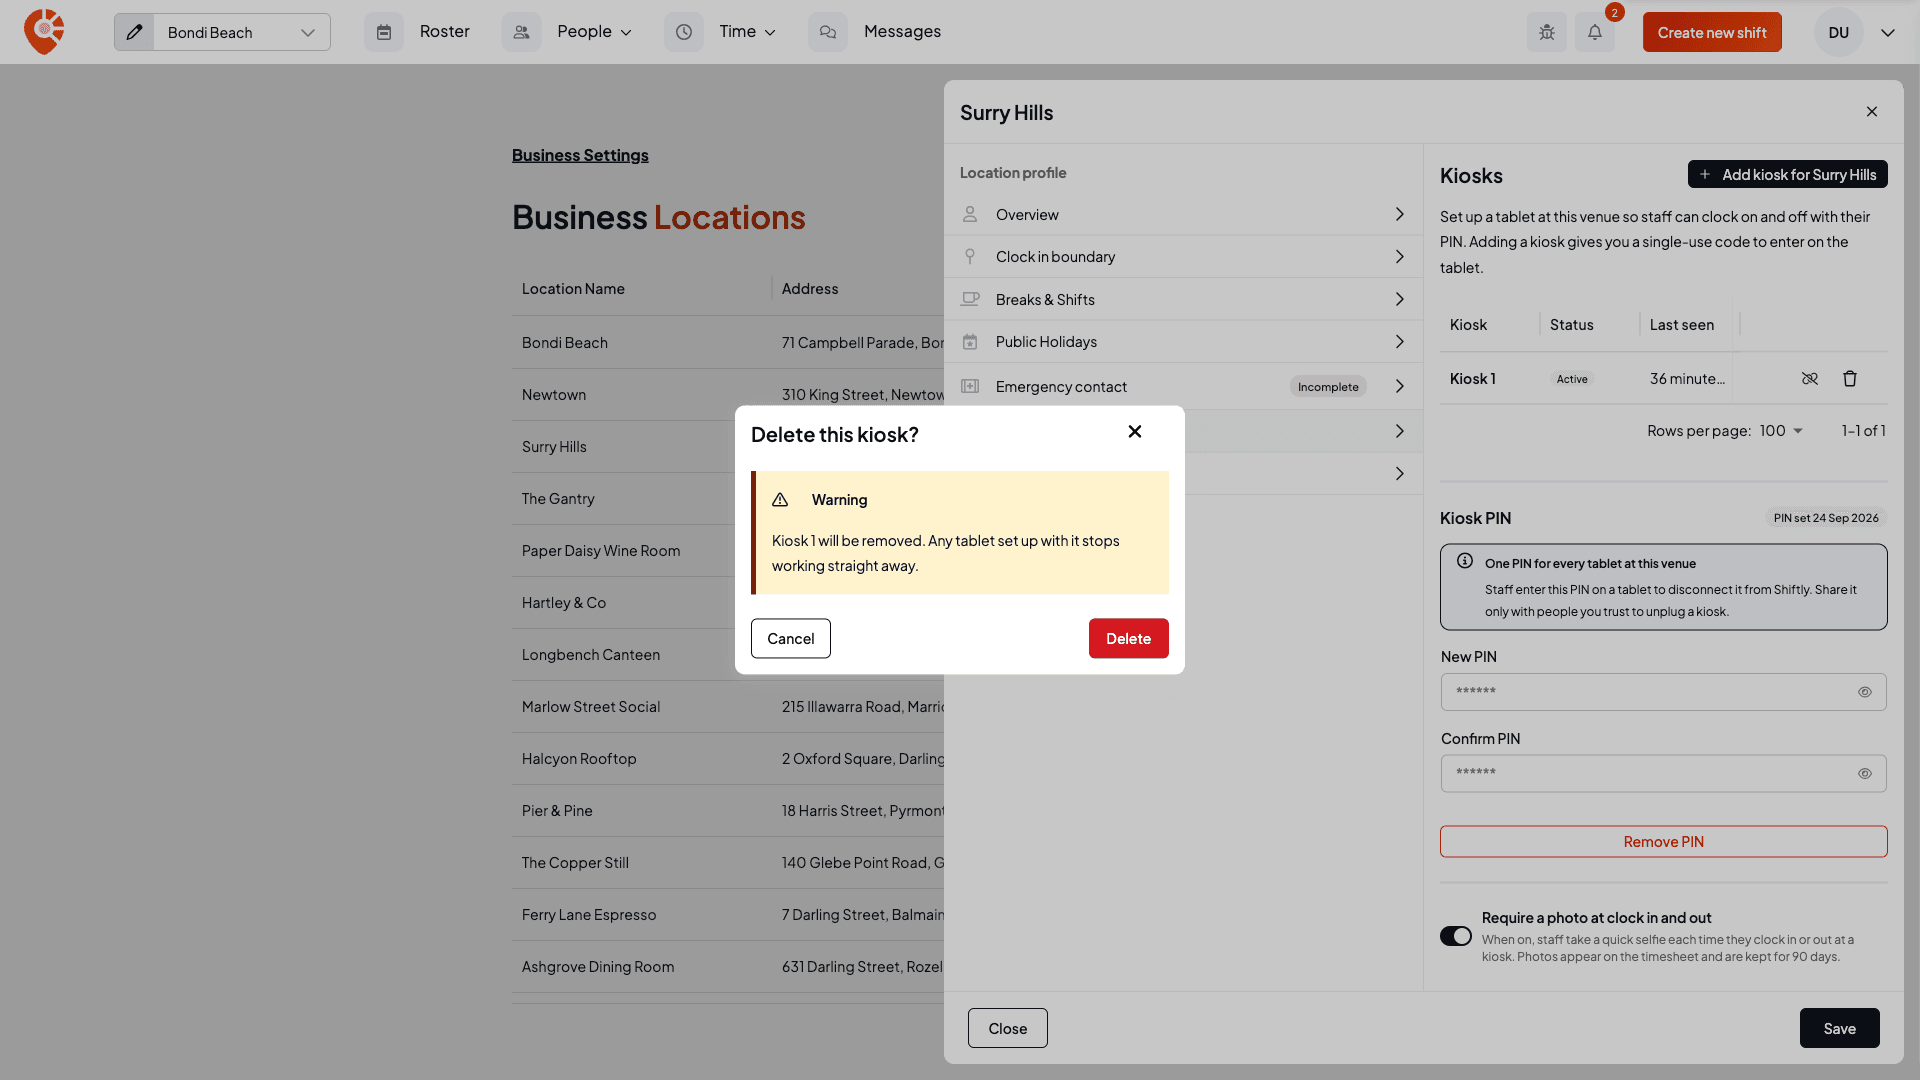Click the Close button at panel bottom

point(1007,1028)
